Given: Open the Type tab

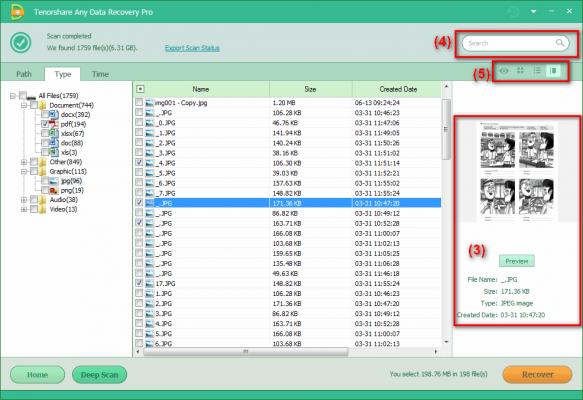Looking at the screenshot, I should pyautogui.click(x=63, y=74).
